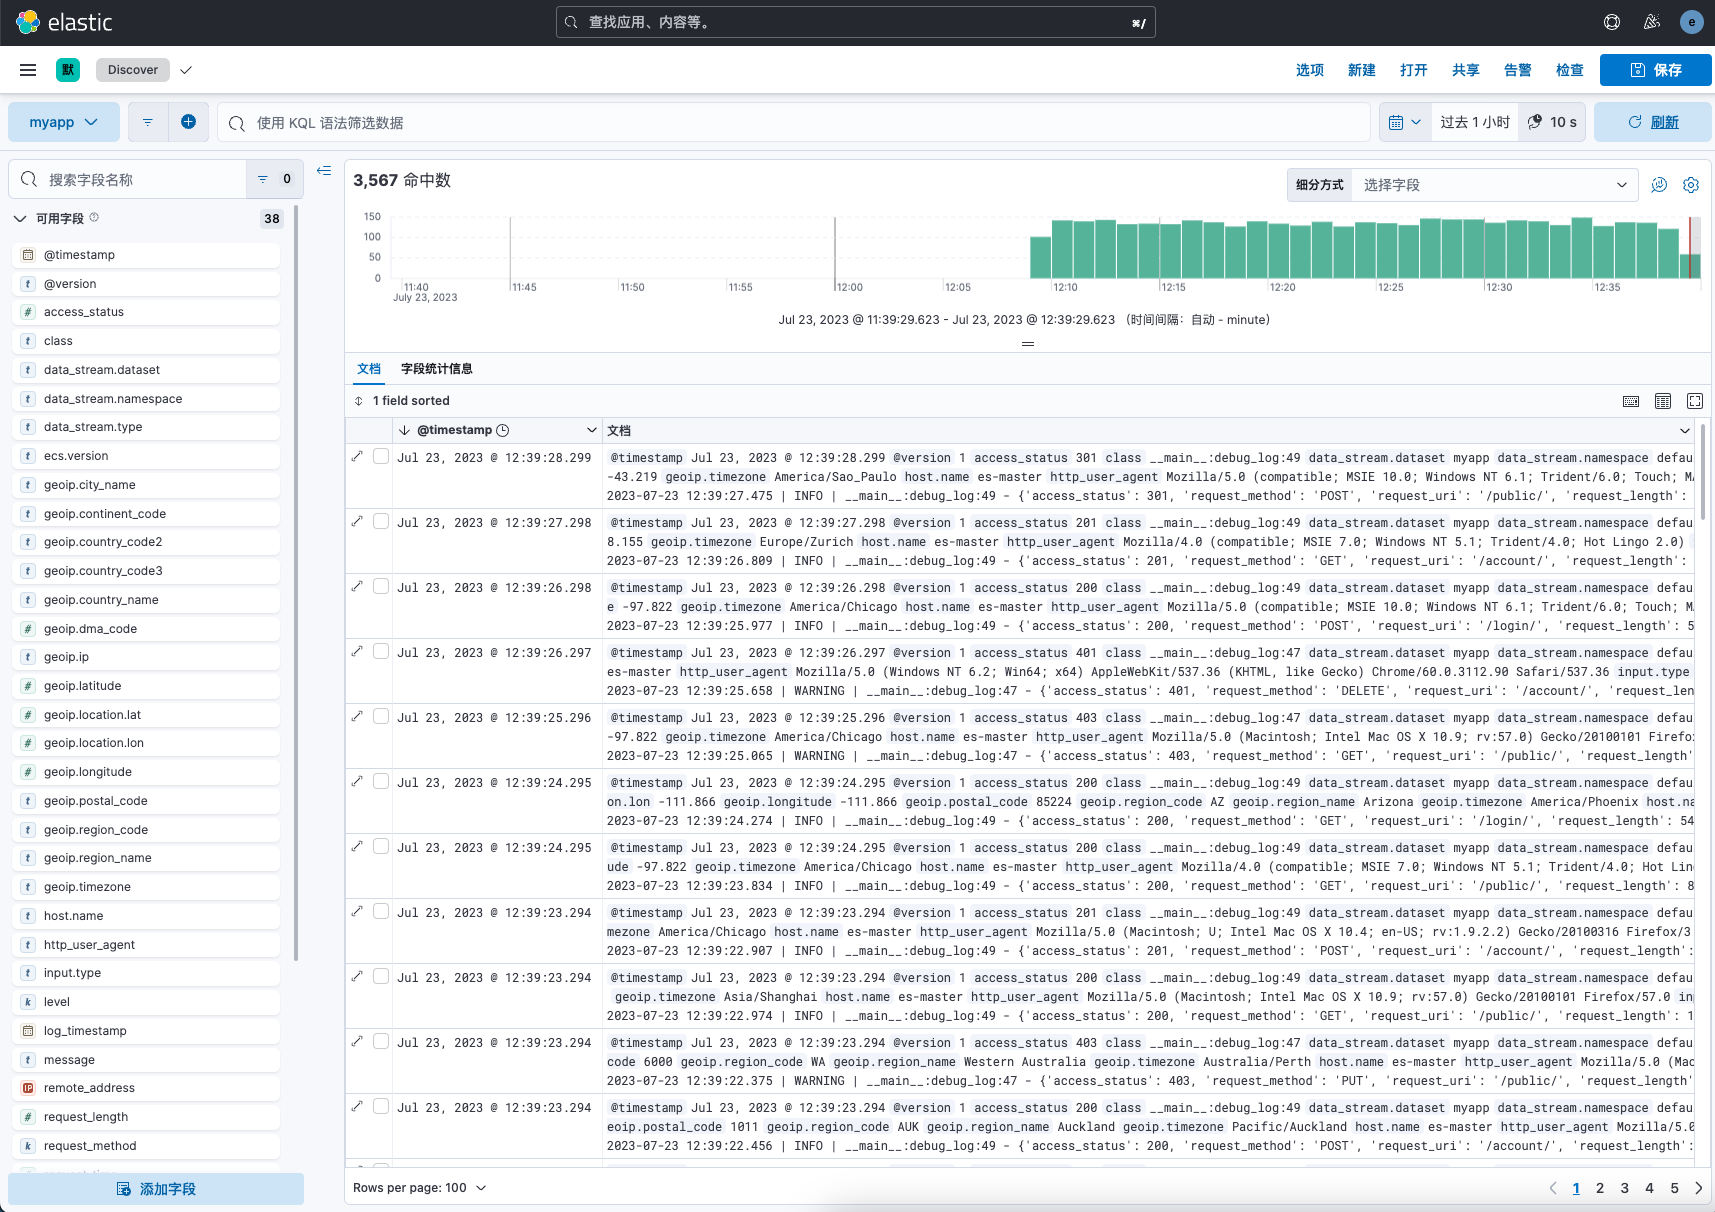
Task: Open 选择字段 breakdown dropdown
Action: pos(1495,185)
